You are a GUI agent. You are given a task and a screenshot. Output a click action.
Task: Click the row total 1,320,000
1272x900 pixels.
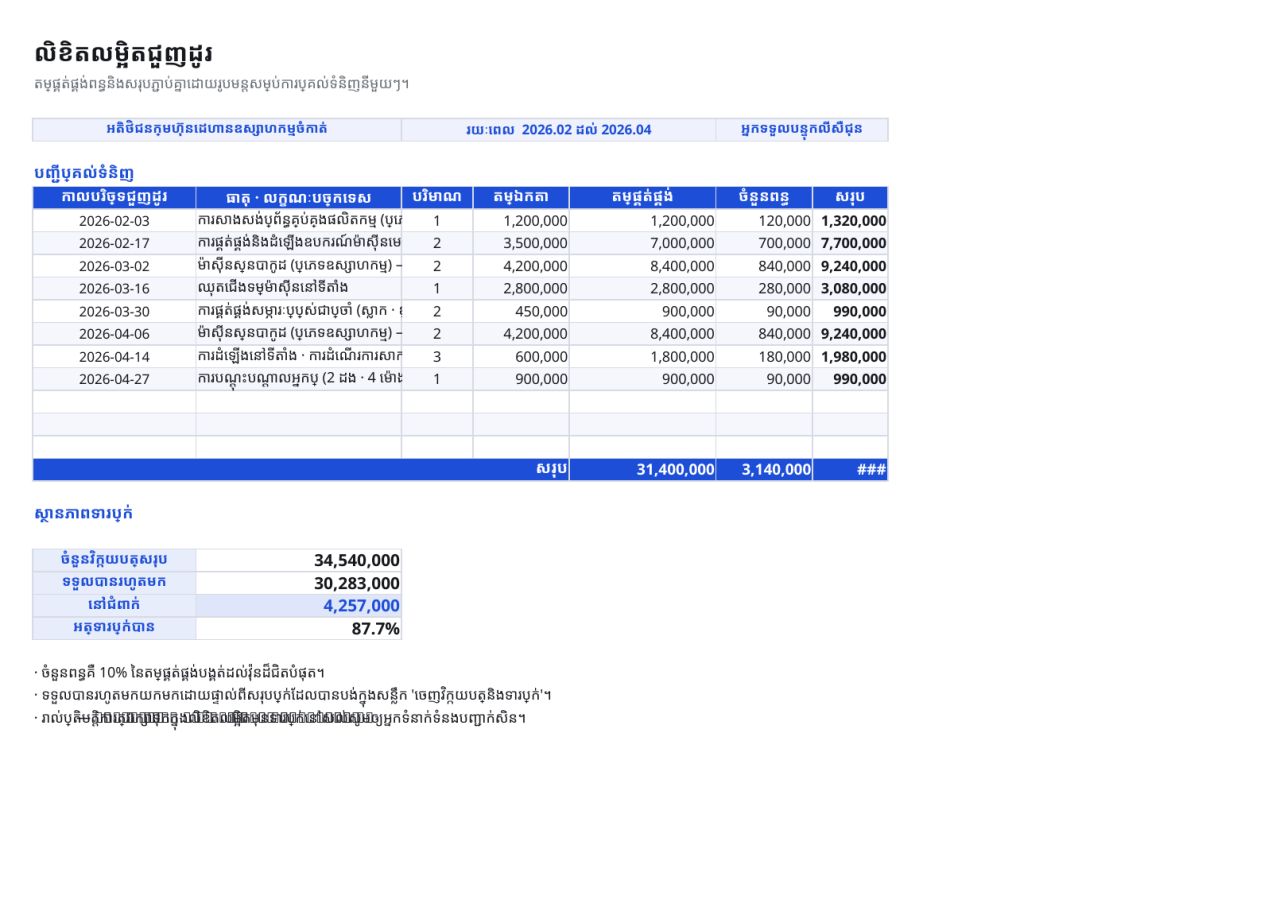(850, 221)
